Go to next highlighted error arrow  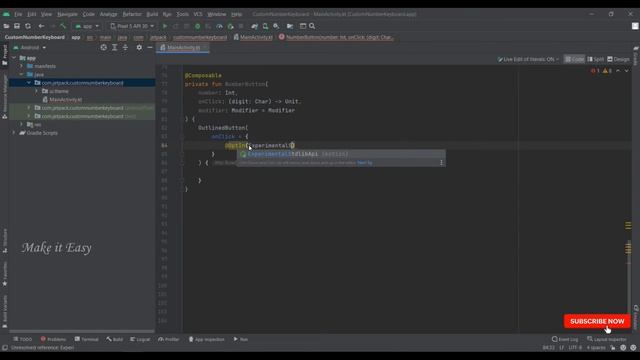point(627,71)
